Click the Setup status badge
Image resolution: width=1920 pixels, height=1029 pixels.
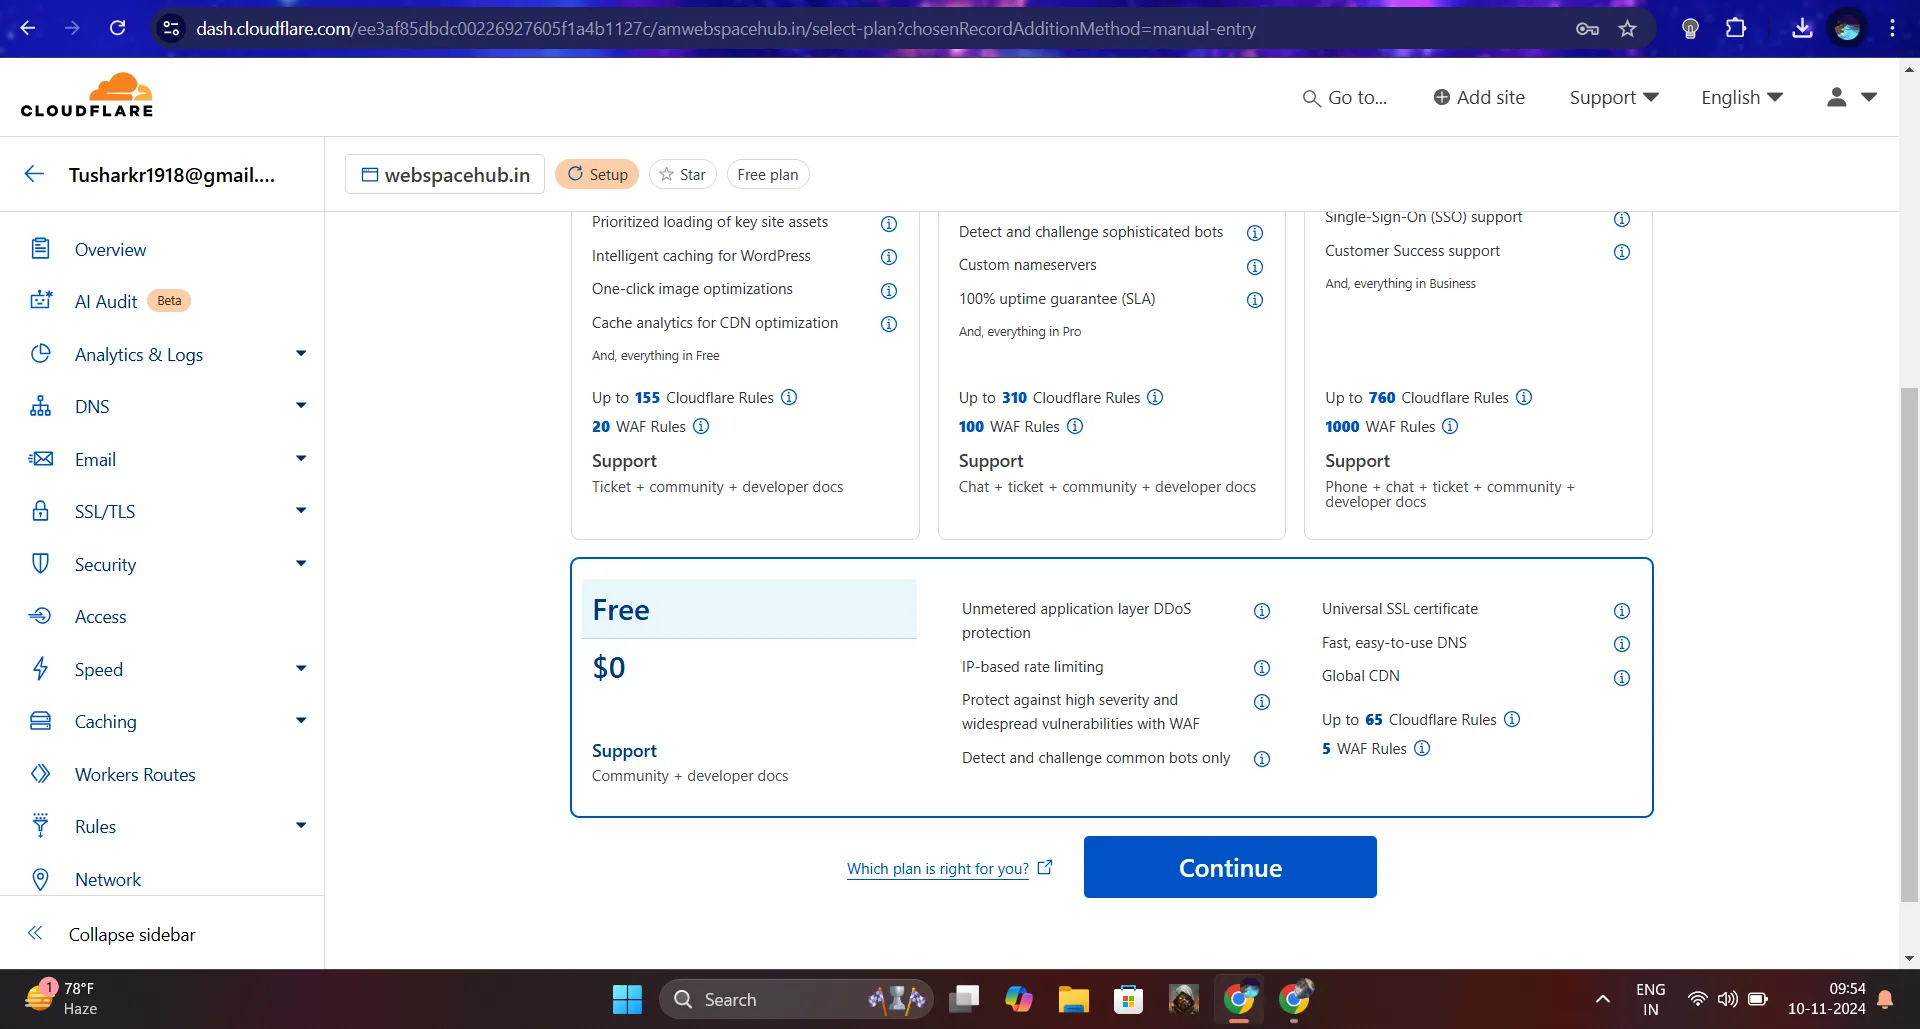point(598,174)
